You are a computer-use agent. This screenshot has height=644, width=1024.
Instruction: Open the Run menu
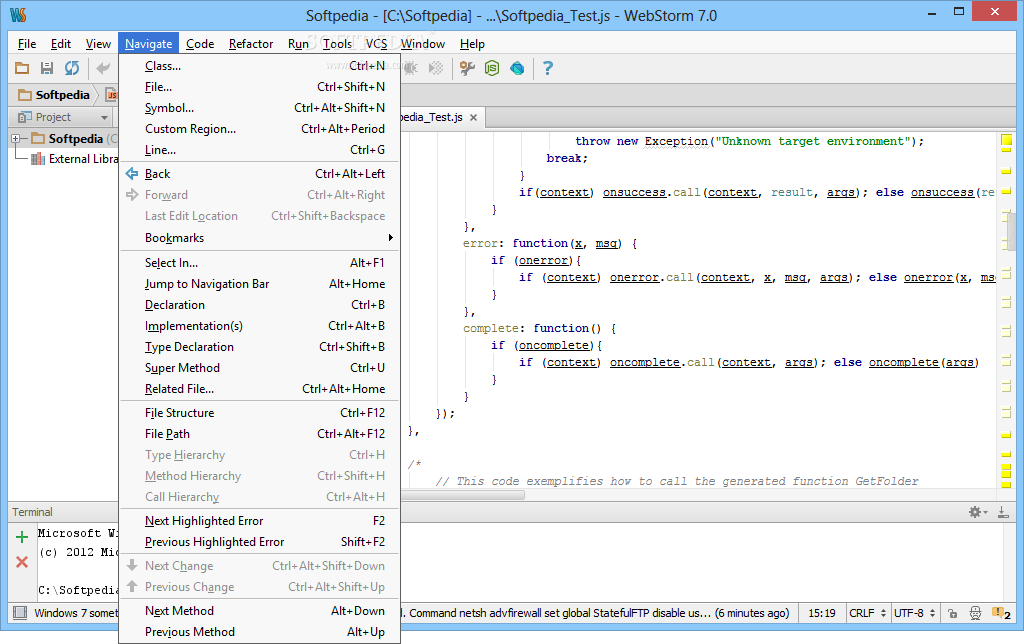click(x=298, y=44)
